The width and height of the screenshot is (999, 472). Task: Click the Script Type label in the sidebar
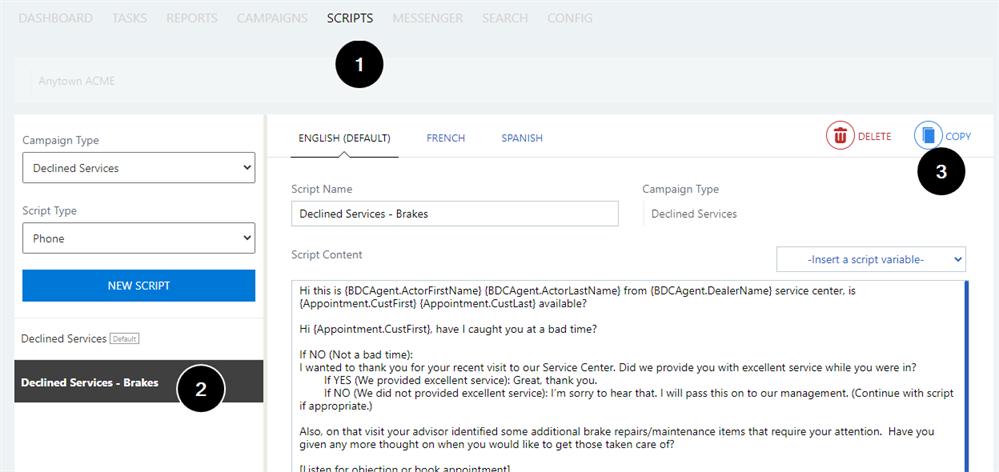coord(50,210)
